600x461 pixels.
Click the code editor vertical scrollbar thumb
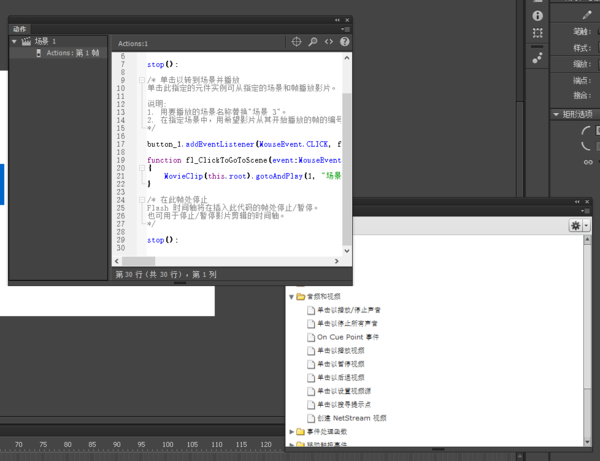[x=347, y=169]
